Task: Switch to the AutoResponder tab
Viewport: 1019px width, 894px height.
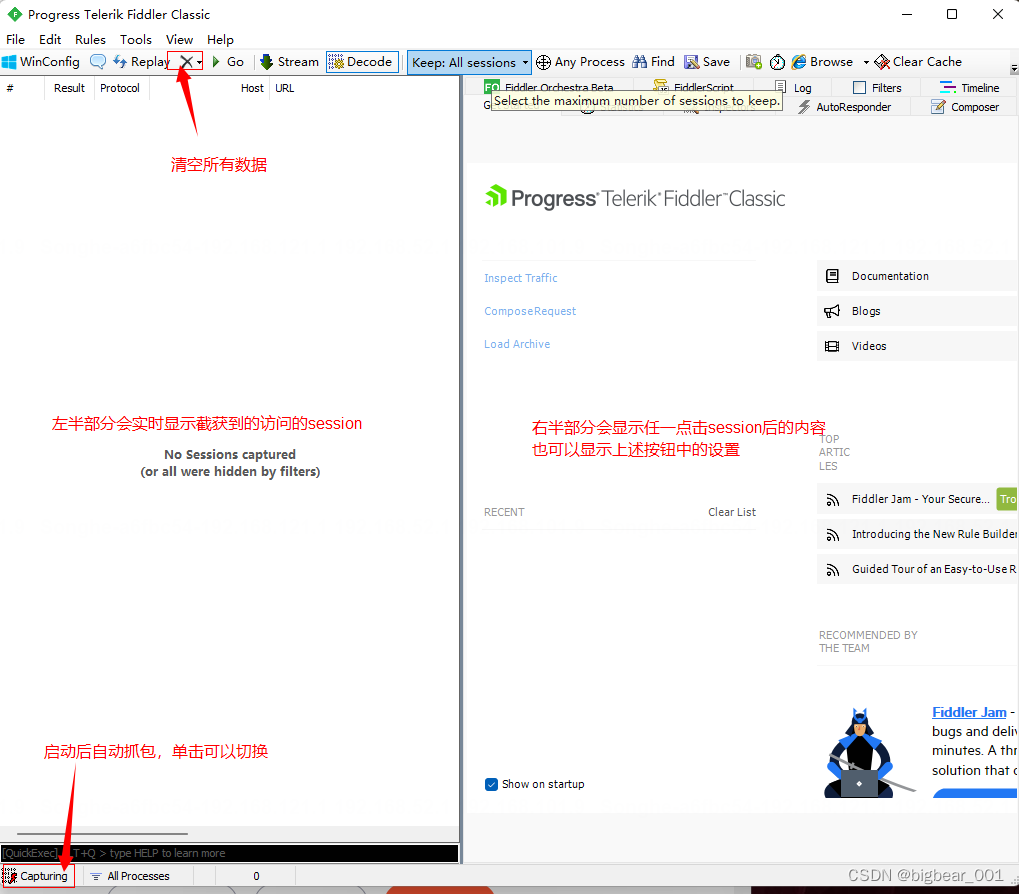Action: [x=845, y=107]
